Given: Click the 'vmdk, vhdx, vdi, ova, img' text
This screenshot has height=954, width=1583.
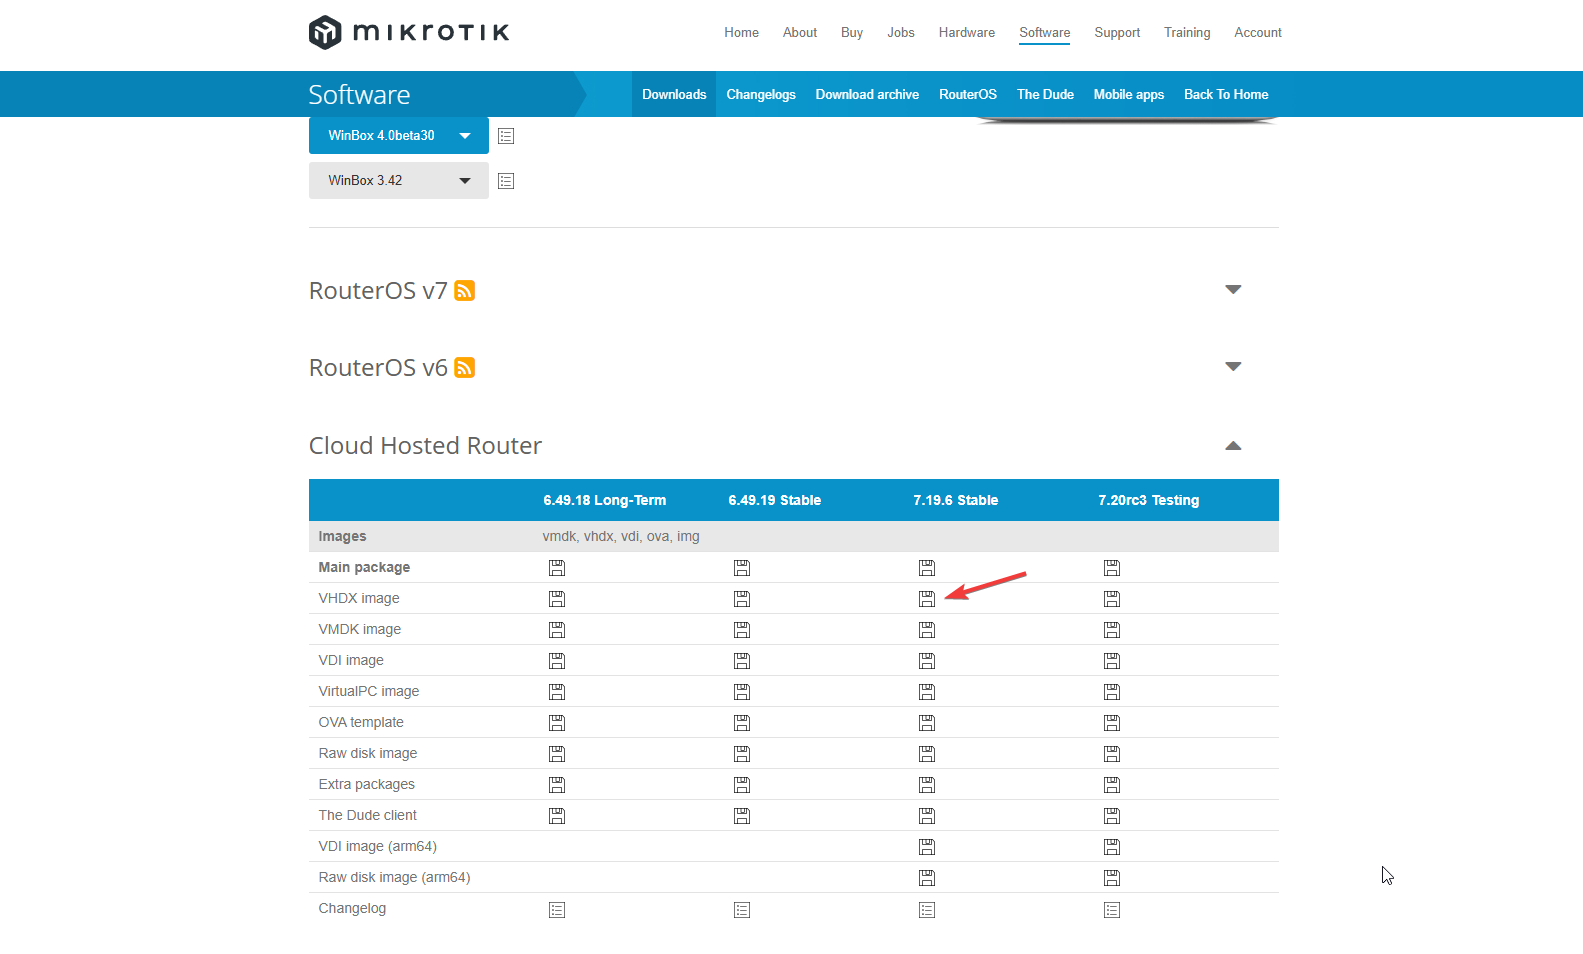Looking at the screenshot, I should [x=621, y=536].
